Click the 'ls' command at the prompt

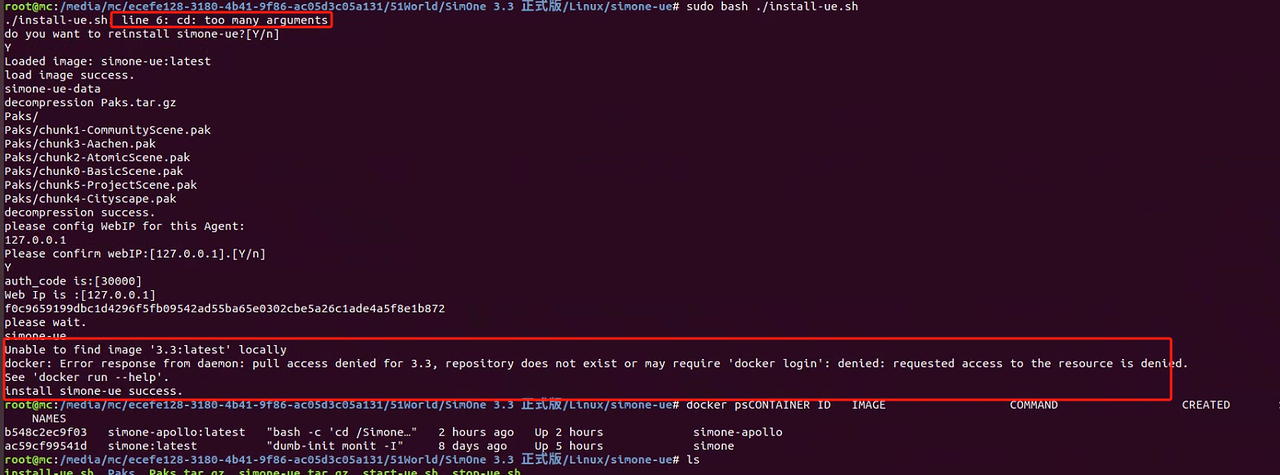tap(694, 460)
